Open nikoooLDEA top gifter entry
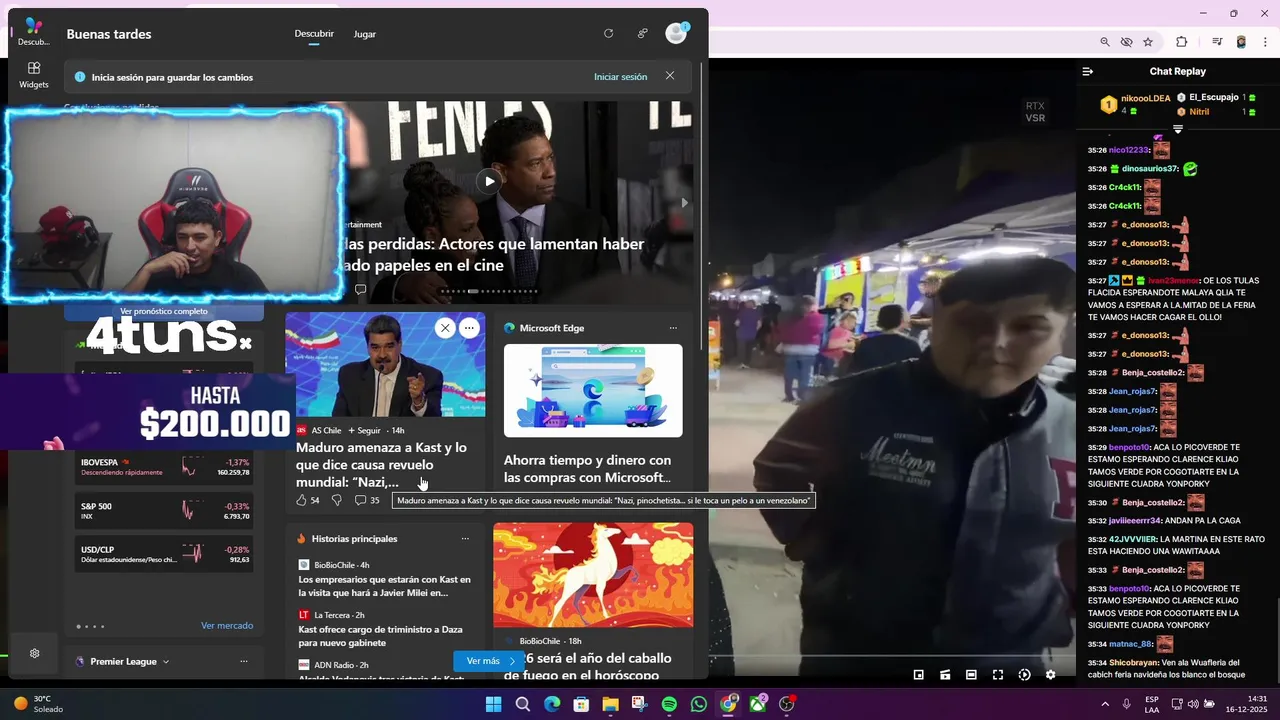1280x720 pixels. 1136,104
